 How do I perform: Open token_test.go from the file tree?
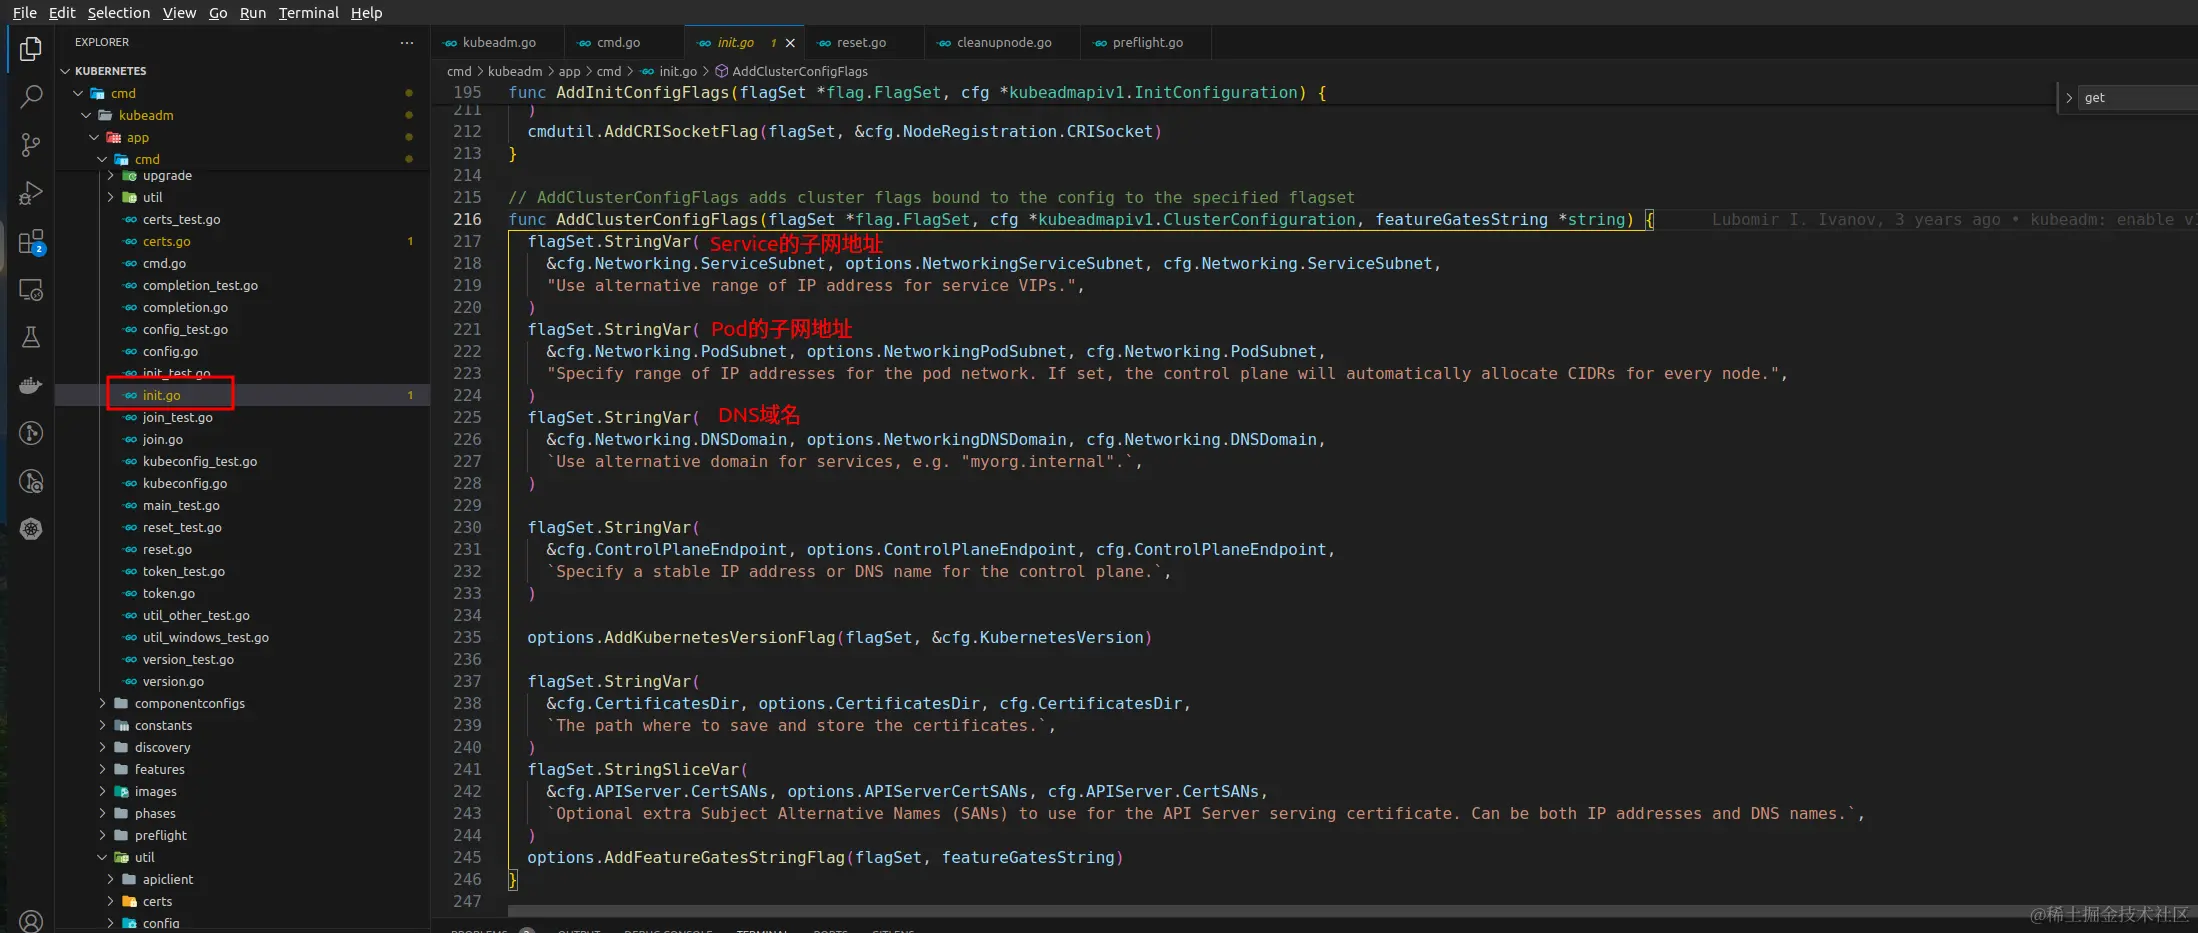tap(242, 571)
